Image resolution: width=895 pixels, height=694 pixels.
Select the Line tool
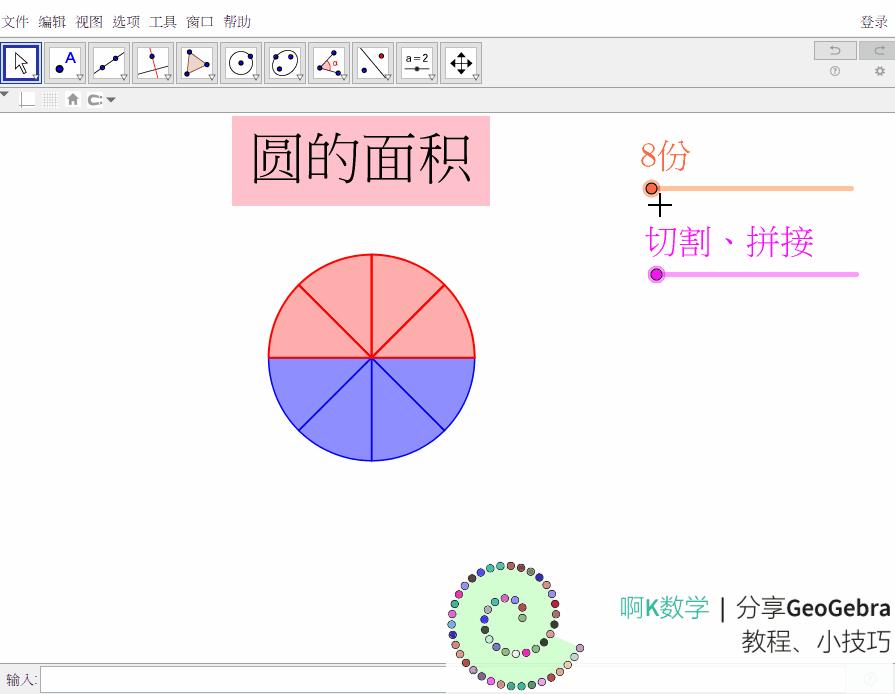tap(108, 61)
